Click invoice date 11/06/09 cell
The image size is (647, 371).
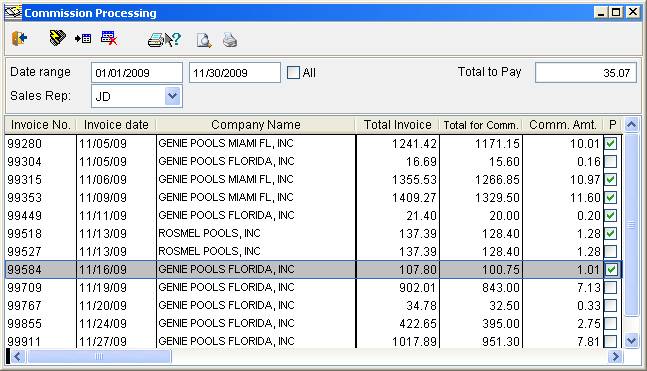pyautogui.click(x=116, y=180)
